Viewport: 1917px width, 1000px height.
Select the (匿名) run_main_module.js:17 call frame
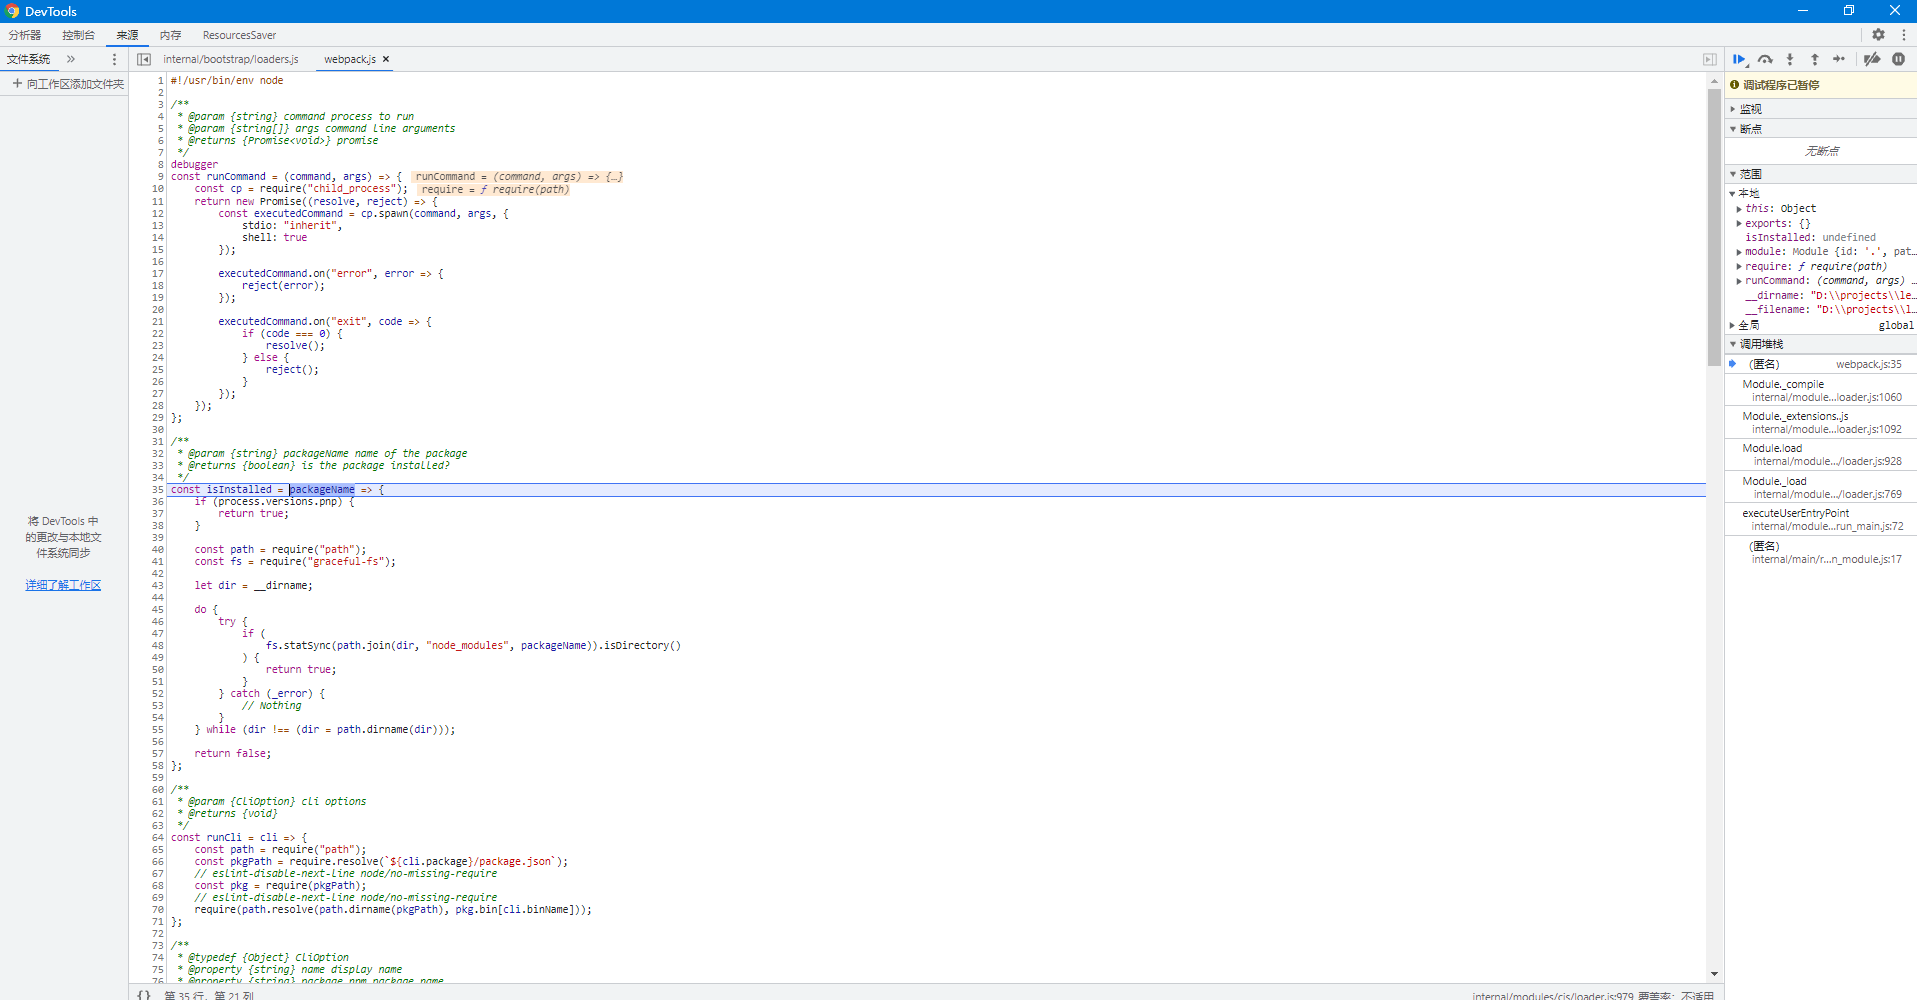(x=1820, y=552)
